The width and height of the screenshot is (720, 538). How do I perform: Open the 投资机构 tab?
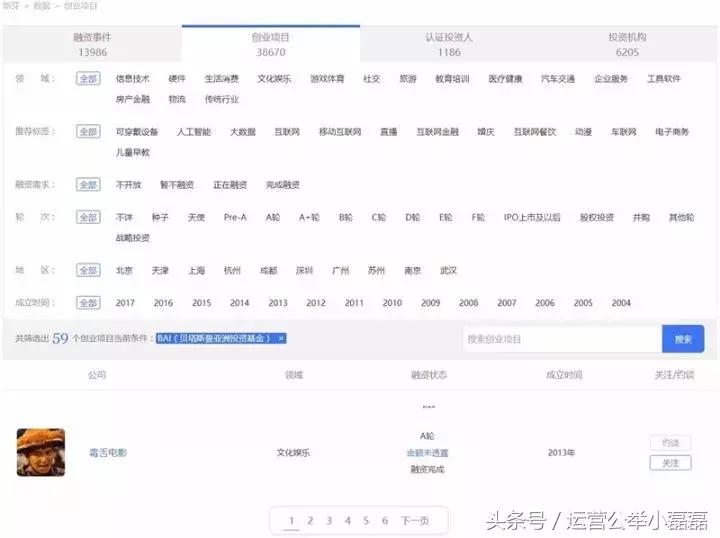point(627,44)
